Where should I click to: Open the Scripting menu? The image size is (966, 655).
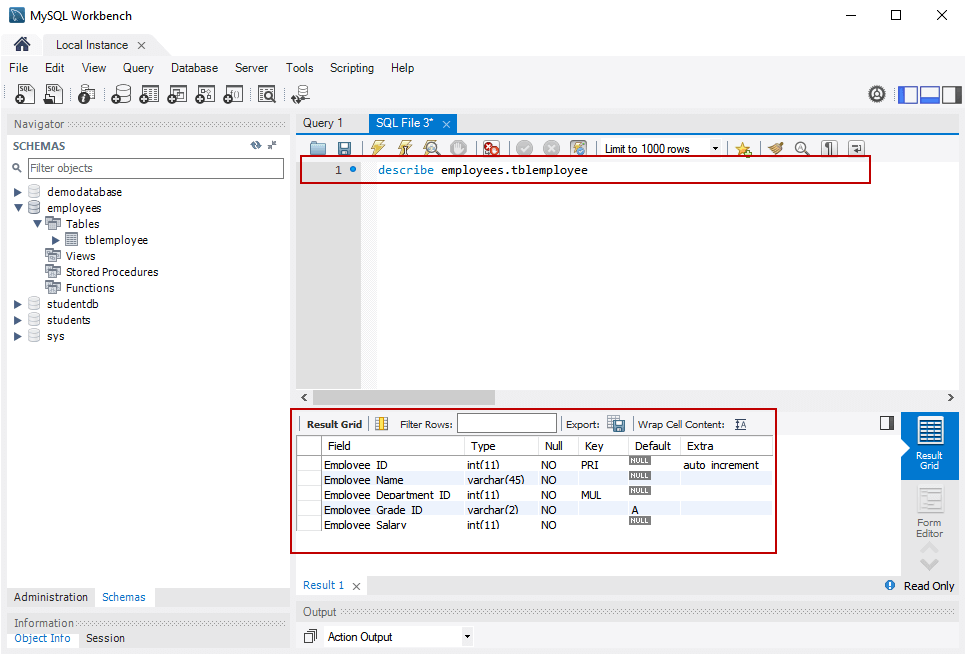(352, 68)
